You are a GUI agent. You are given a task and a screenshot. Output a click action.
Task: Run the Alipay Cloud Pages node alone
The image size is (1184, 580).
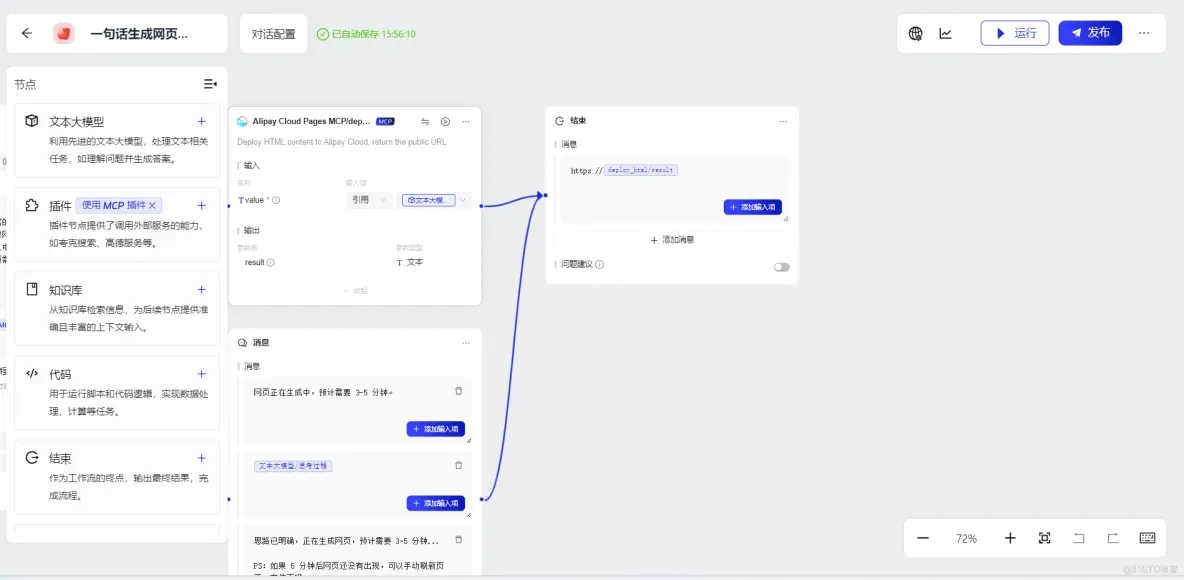click(x=446, y=122)
